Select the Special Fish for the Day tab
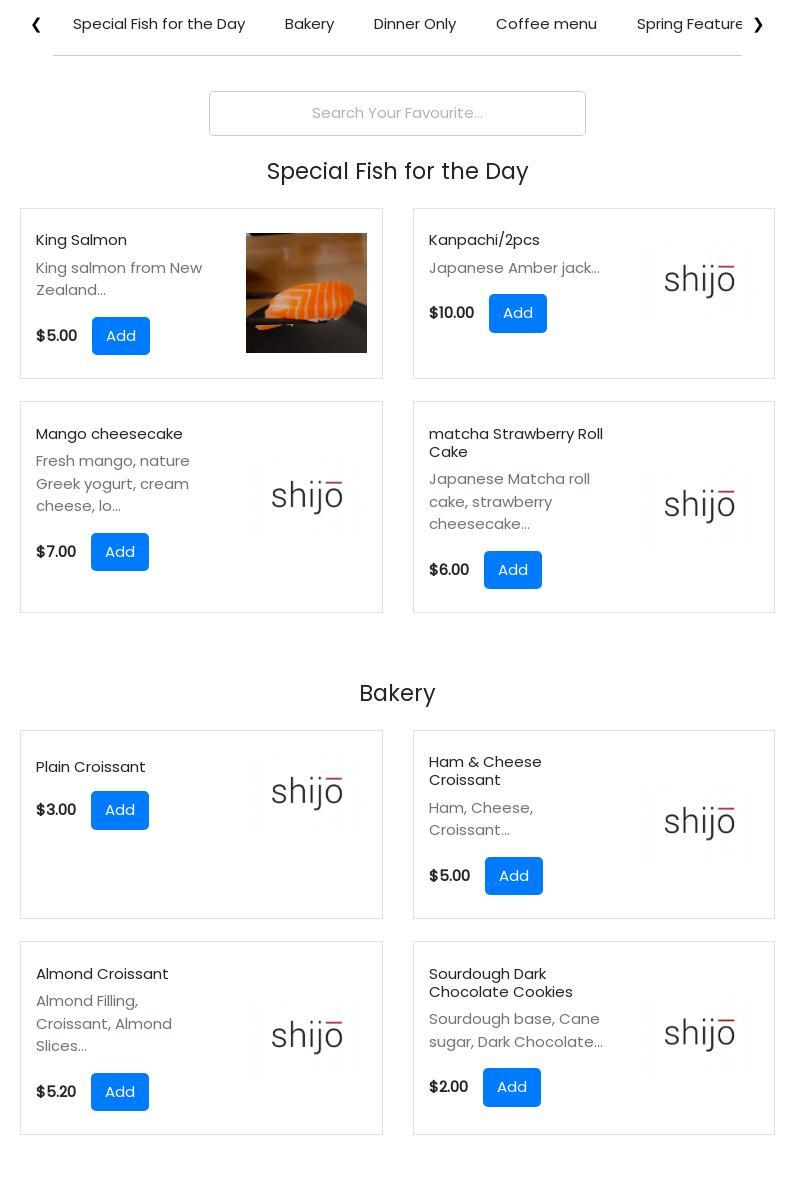 tap(159, 24)
